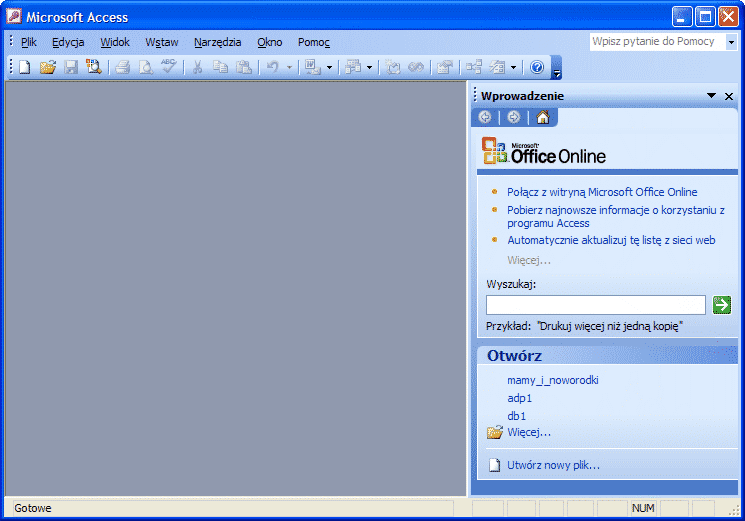Click Więcej link under Otwórz section
745x521 pixels.
(x=528, y=432)
